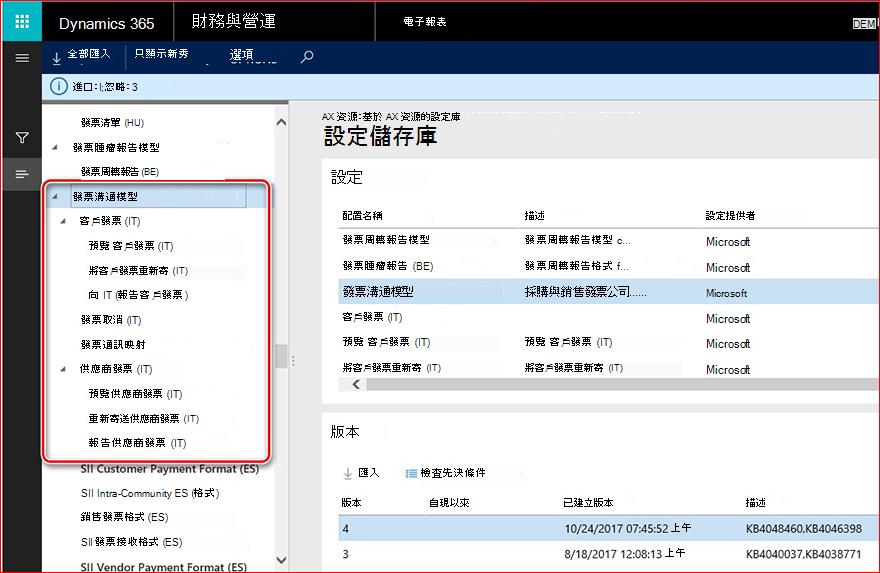Select SII 發票接收格式 (ES) tree item

131,542
